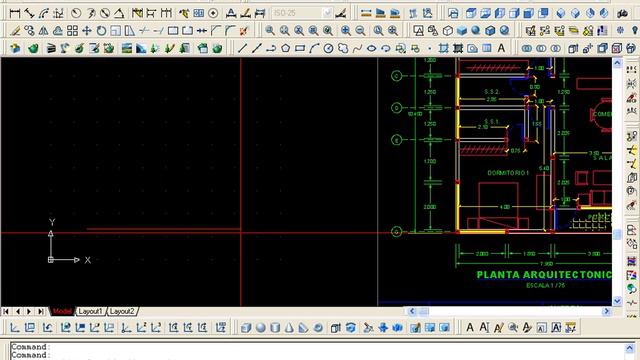Viewport: 640px width, 360px height.
Task: Open the dimension style ISO-25 dropdown
Action: click(x=327, y=13)
